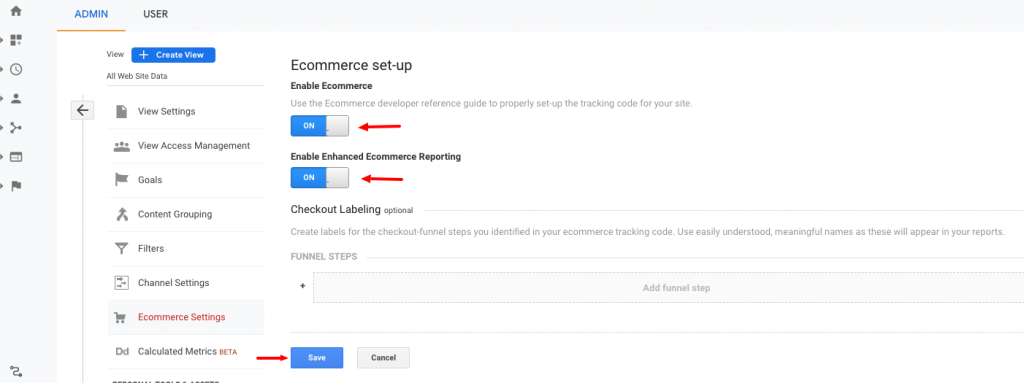This screenshot has width=1024, height=383.
Task: Open the Audience person icon
Action: click(x=16, y=99)
